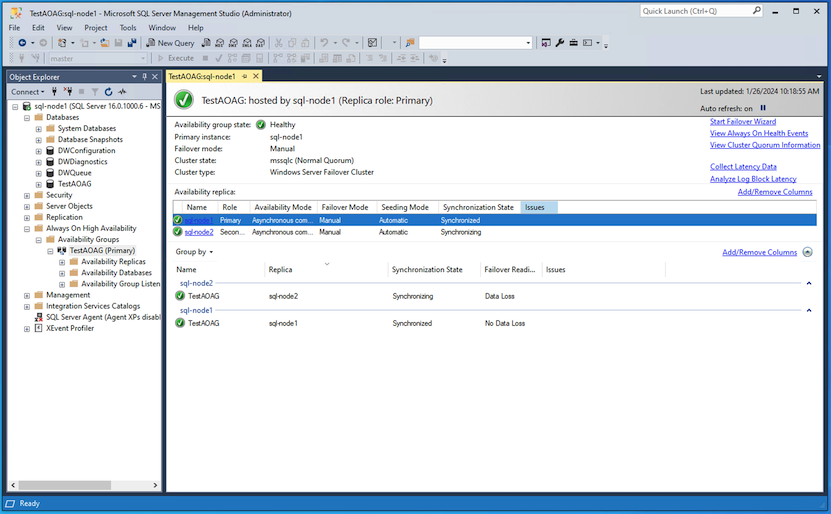Click the Analysis Services DMX Query icon
The image size is (831, 514).
click(x=233, y=43)
